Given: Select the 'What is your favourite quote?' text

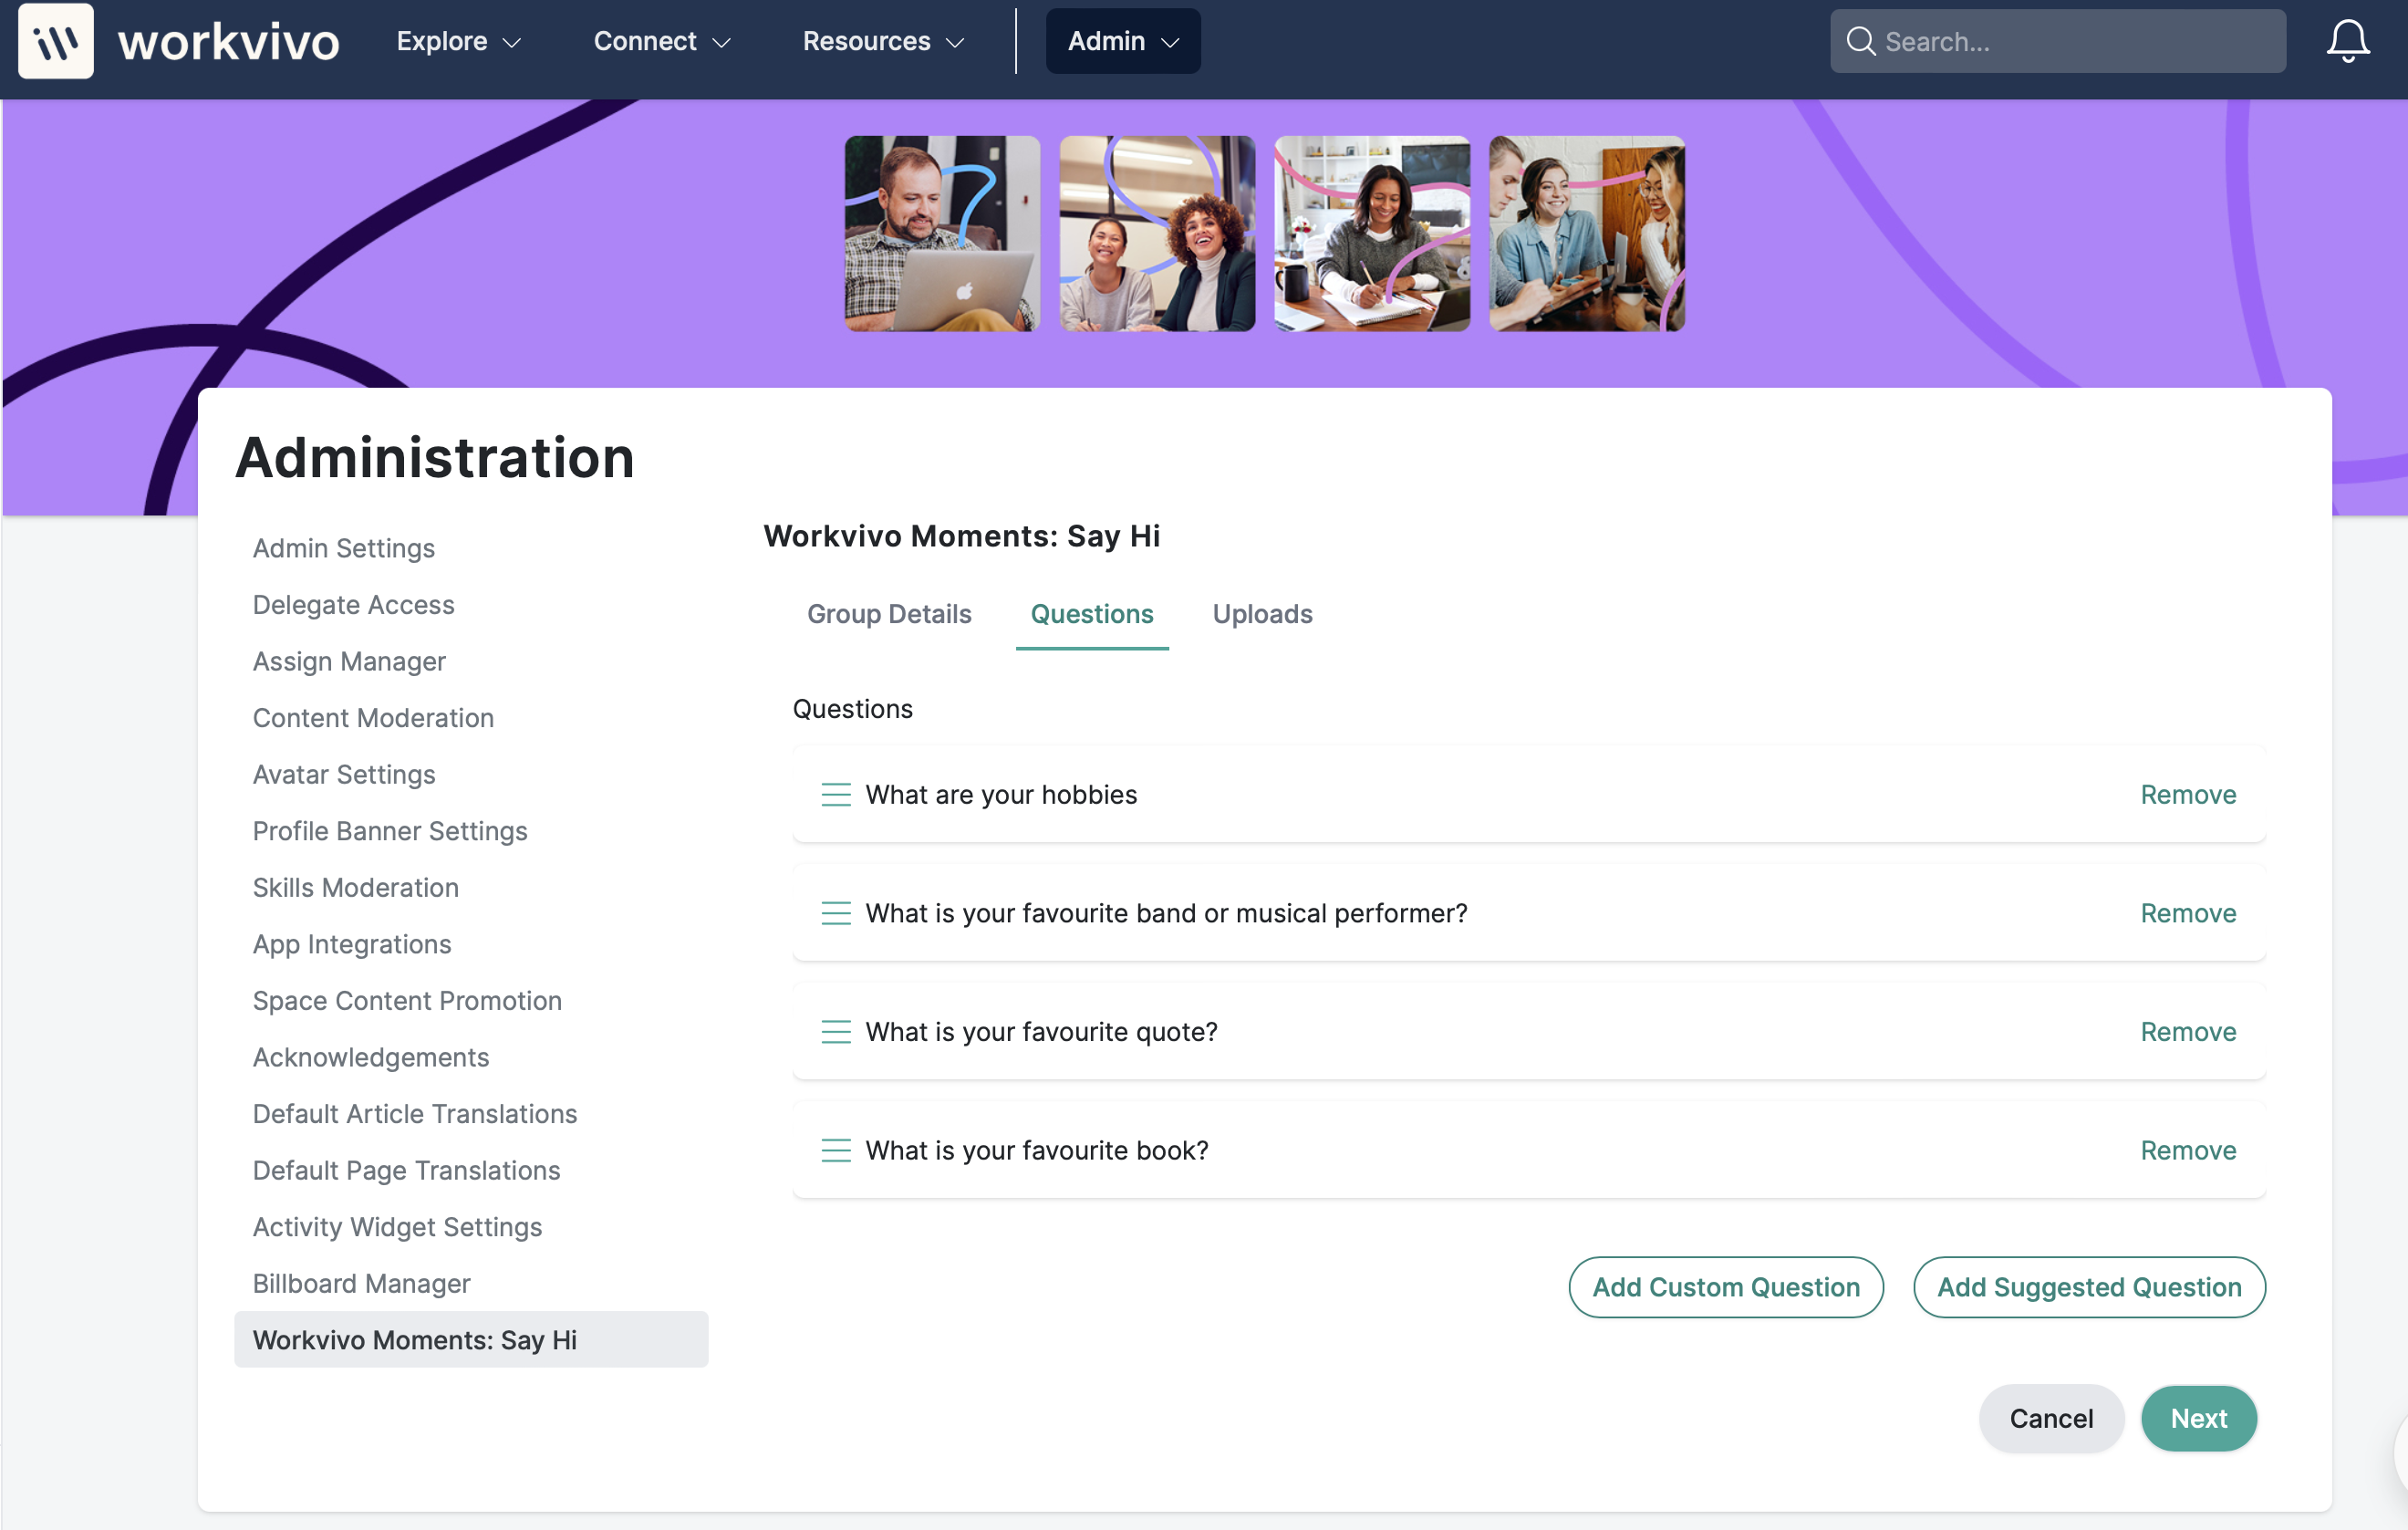Looking at the screenshot, I should click(x=1041, y=1031).
